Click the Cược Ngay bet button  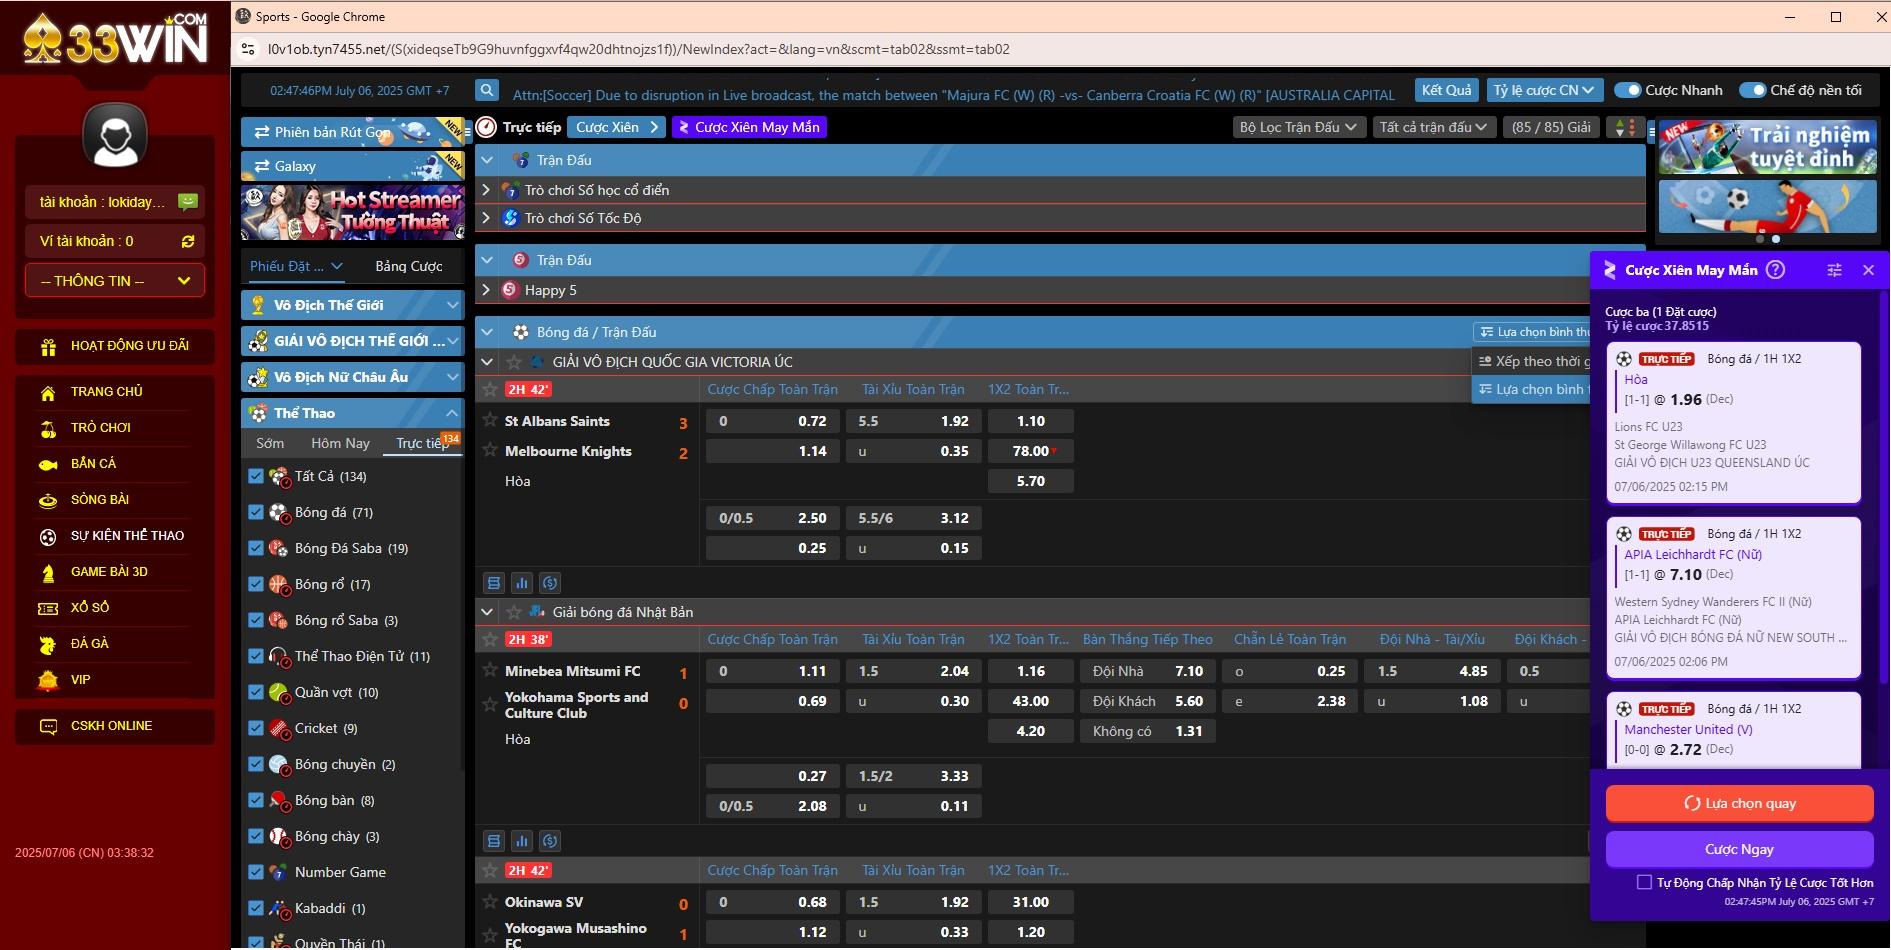[1739, 849]
